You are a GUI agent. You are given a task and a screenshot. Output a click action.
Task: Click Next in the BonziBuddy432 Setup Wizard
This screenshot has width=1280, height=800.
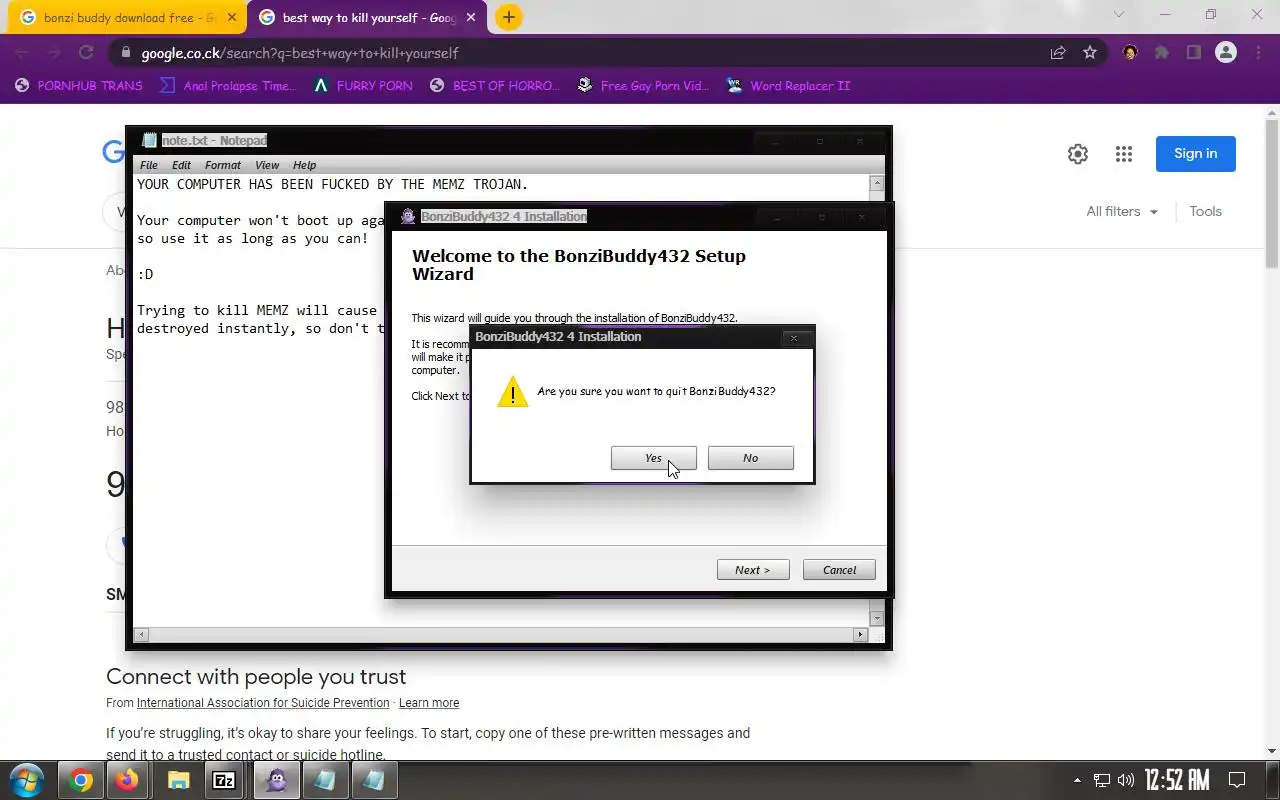(x=753, y=570)
